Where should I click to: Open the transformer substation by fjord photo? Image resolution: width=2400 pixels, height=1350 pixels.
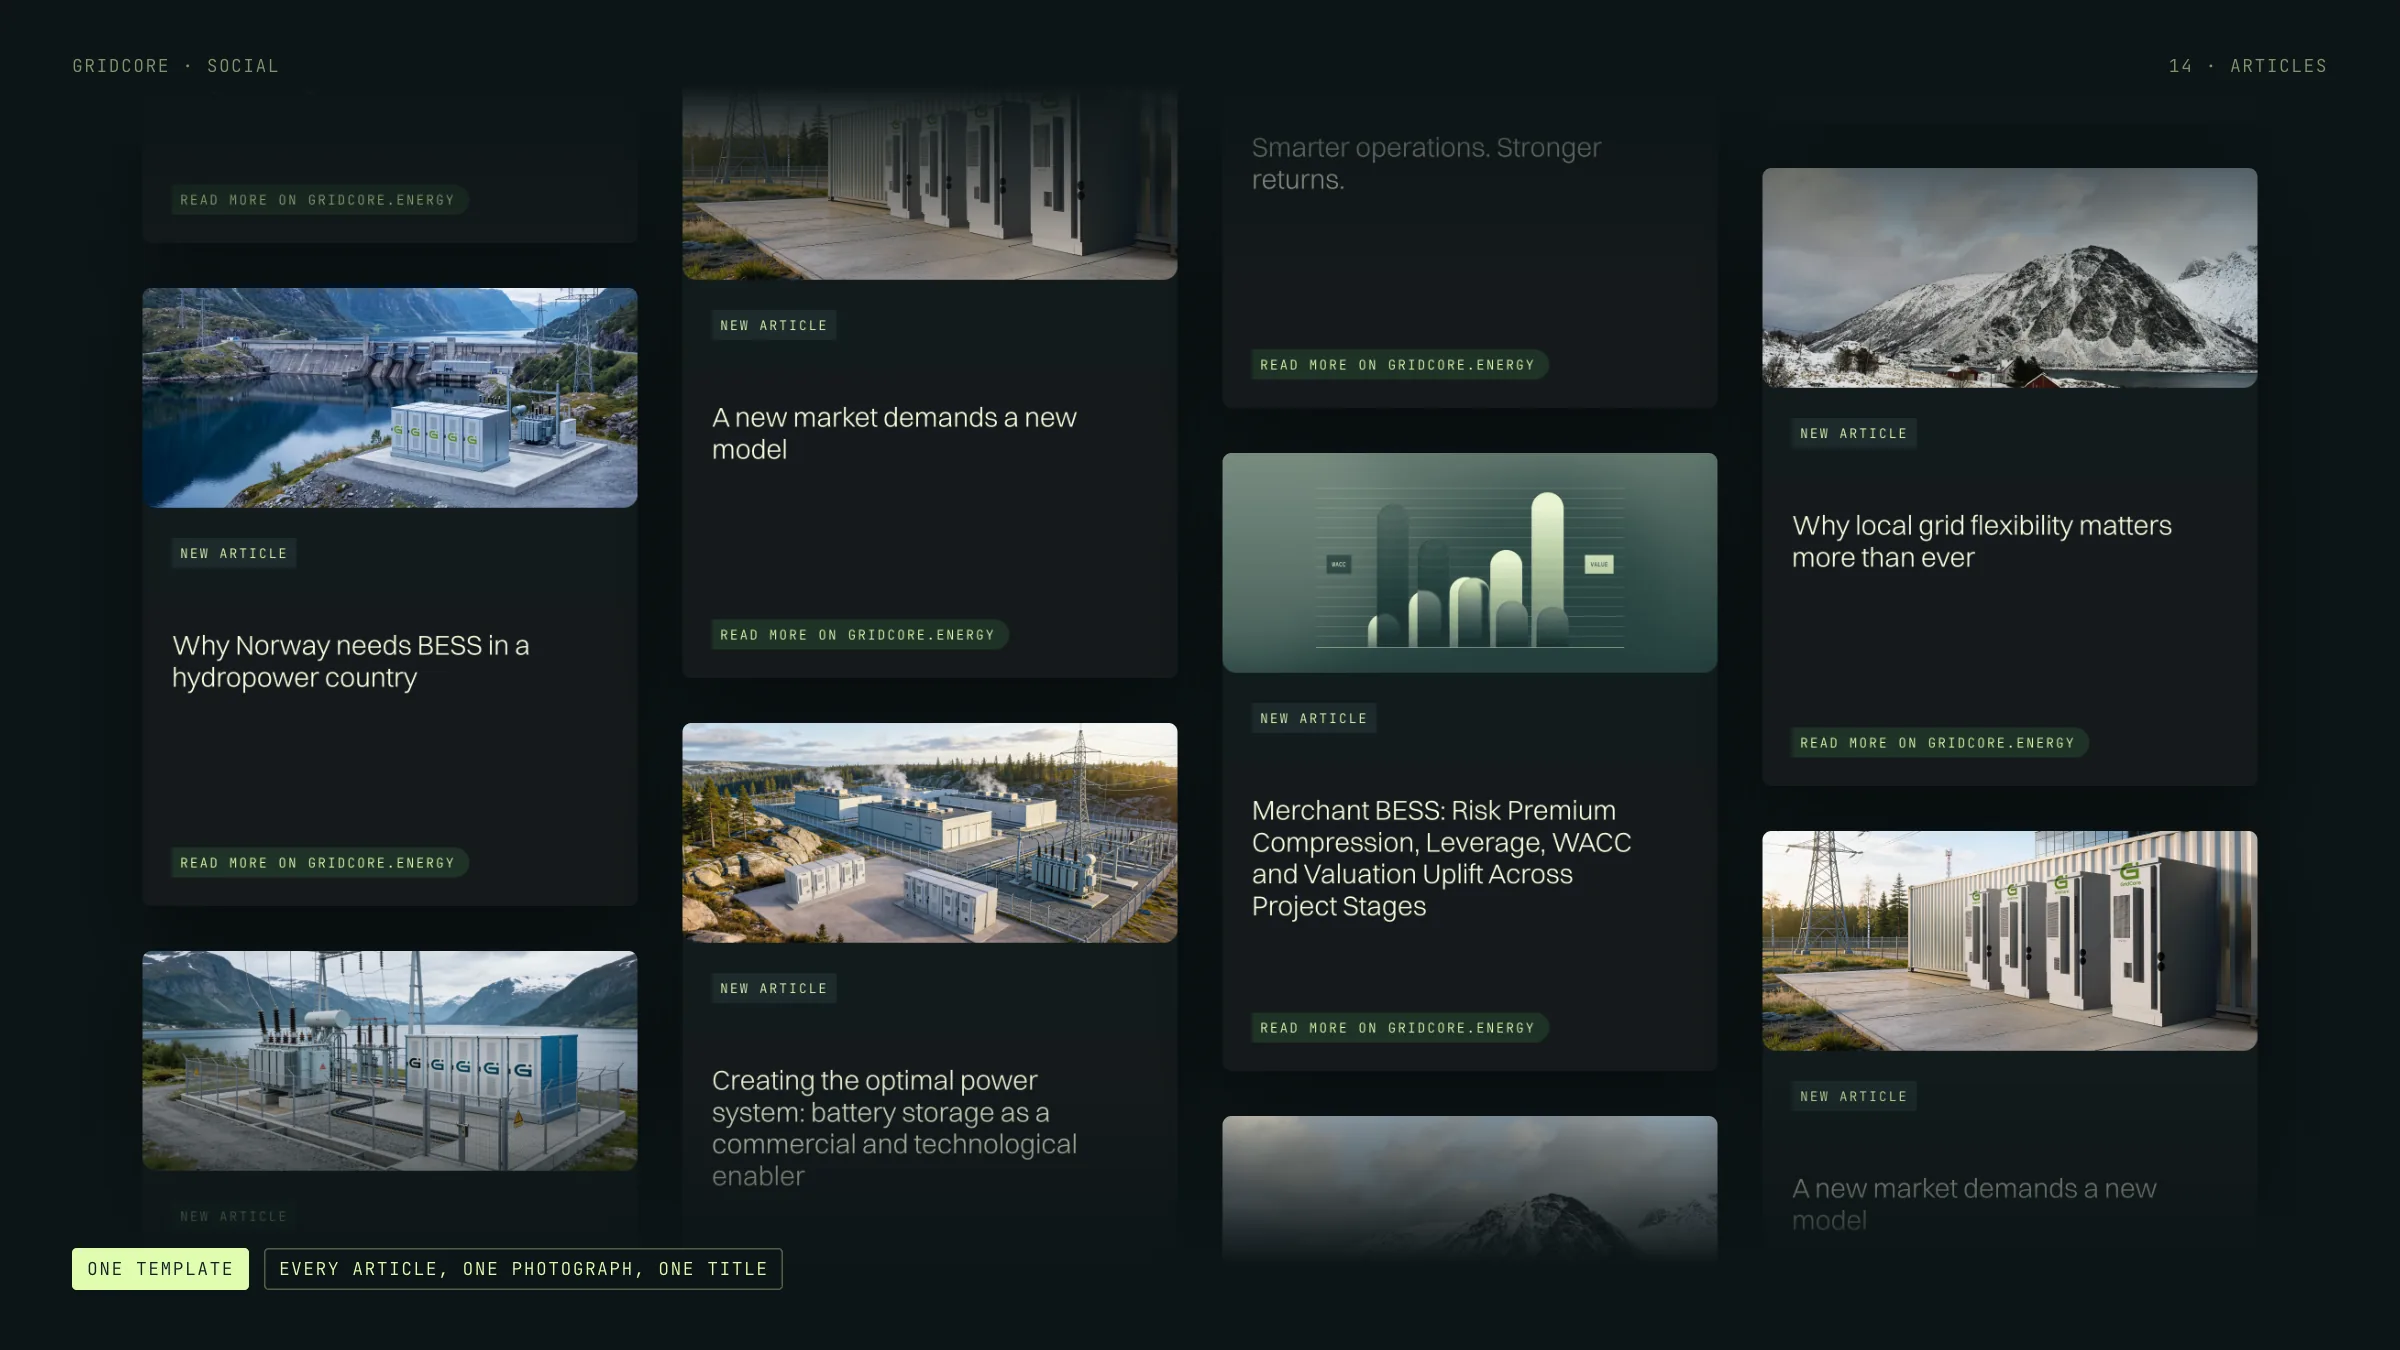(x=390, y=1060)
